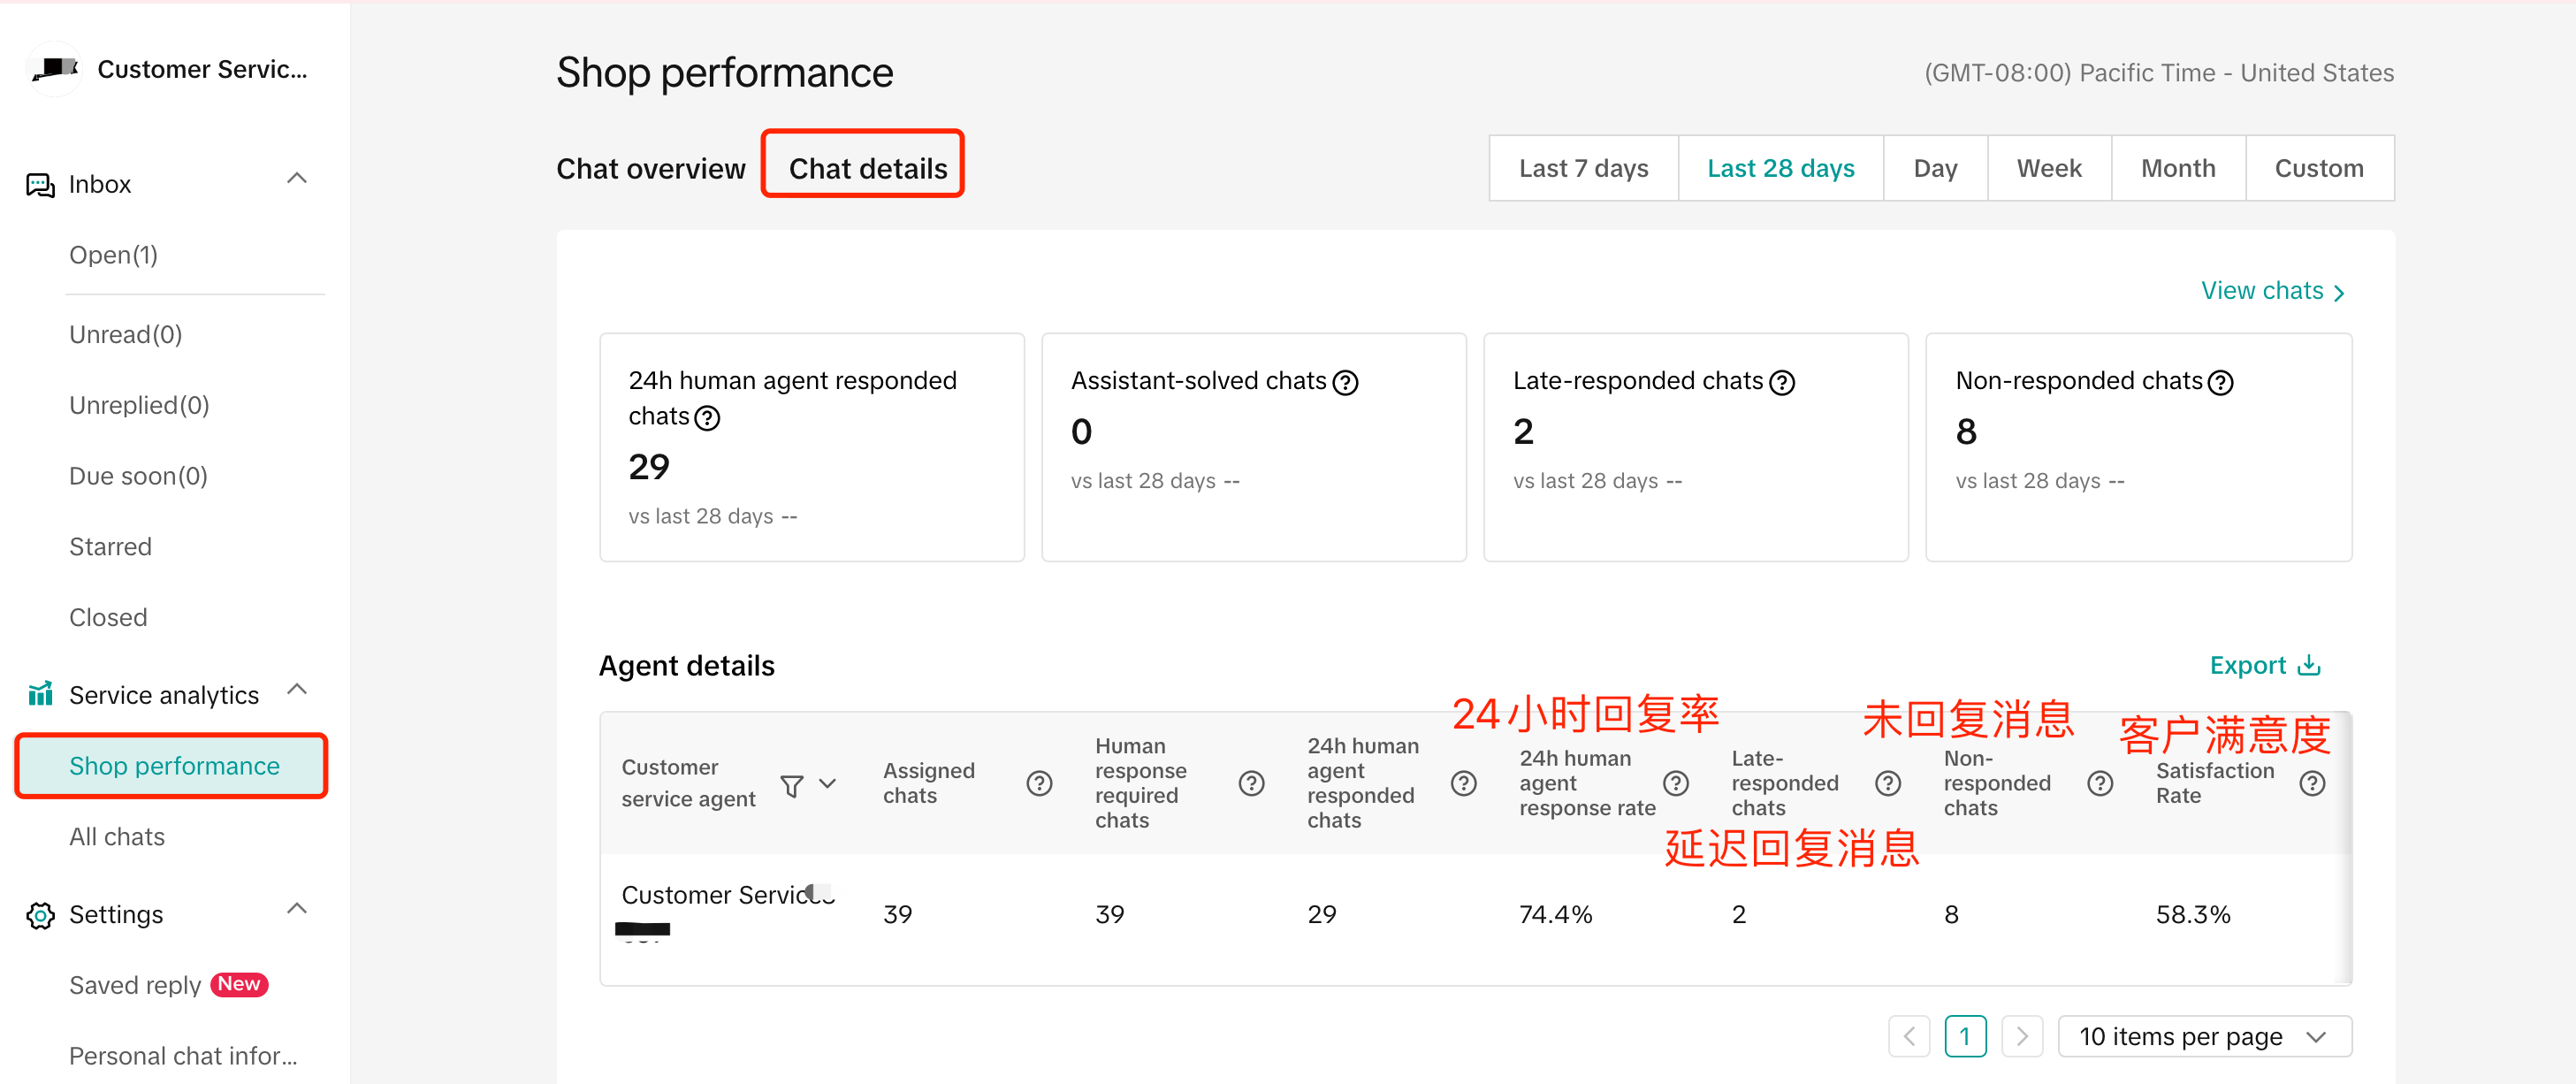Click help icon for 24h human agent response rate

1675,783
